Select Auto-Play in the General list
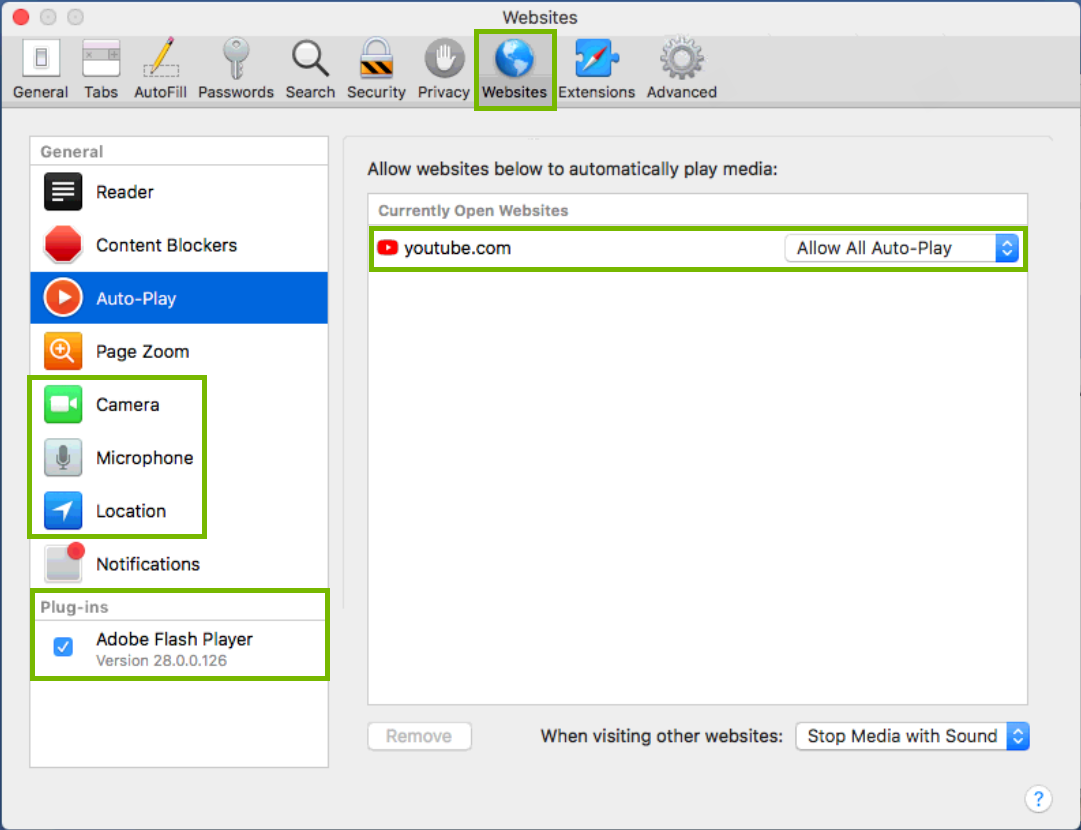The width and height of the screenshot is (1081, 830). (x=138, y=297)
